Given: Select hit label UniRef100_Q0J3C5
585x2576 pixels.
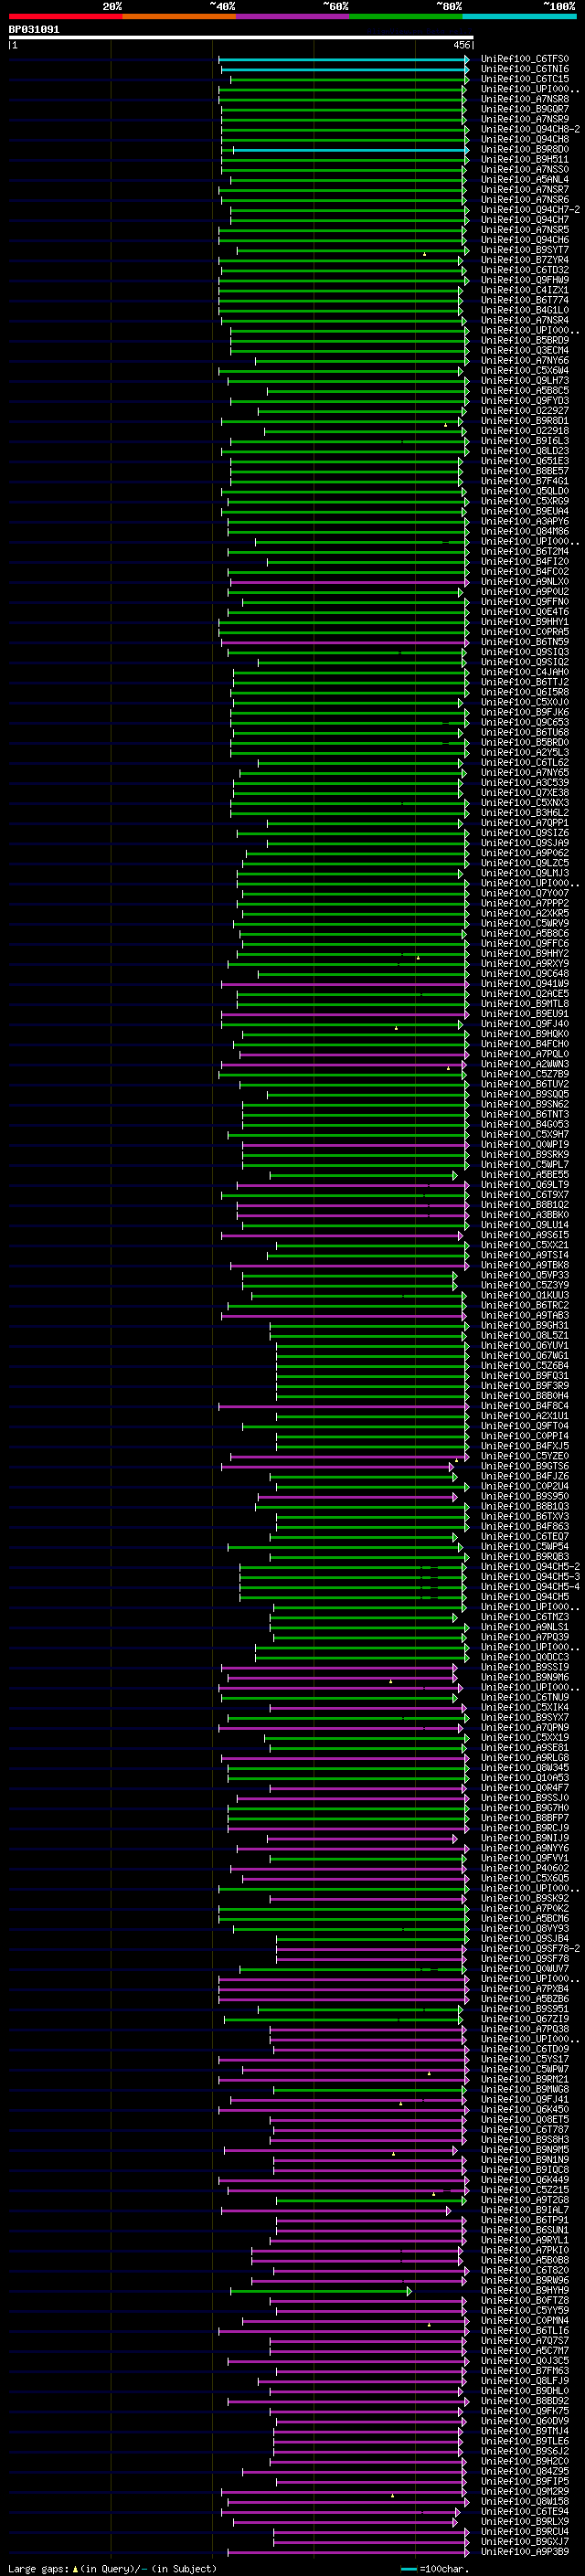Looking at the screenshot, I should coord(525,2360).
